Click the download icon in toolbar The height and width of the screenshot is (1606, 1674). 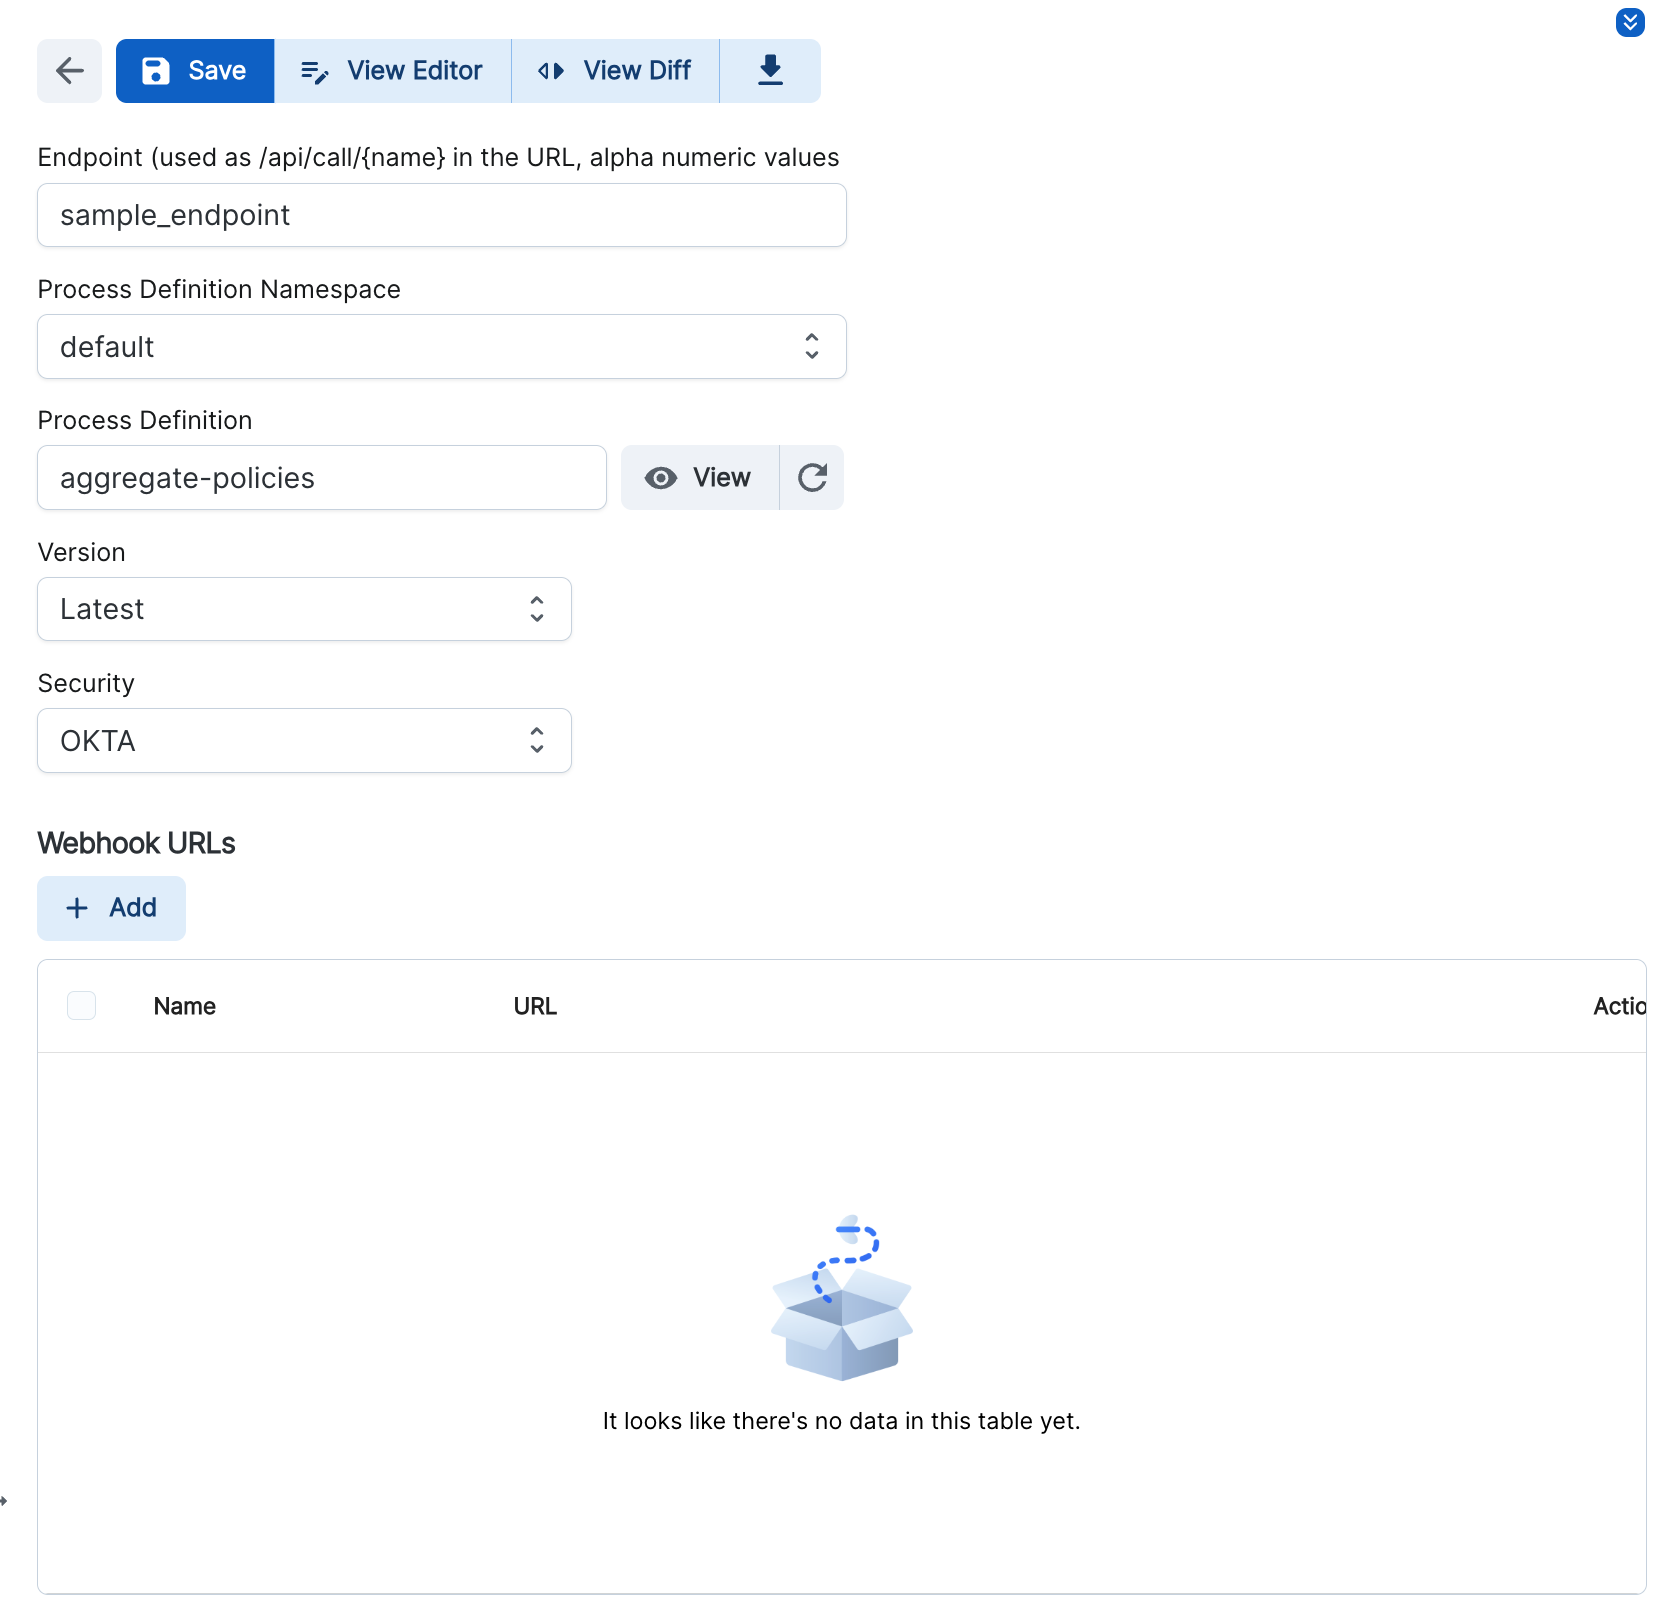pos(769,71)
